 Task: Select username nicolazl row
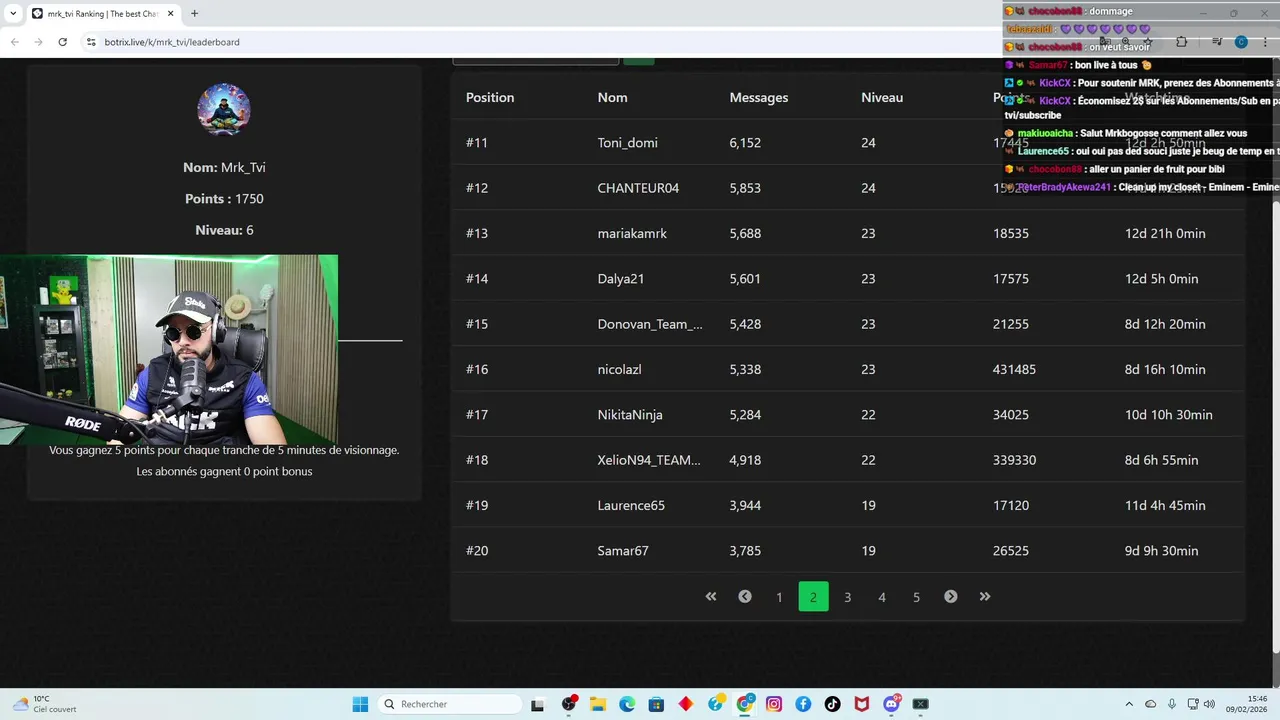click(620, 369)
